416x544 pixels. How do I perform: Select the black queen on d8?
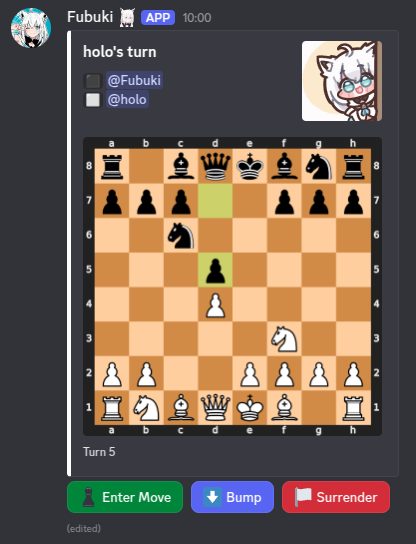click(215, 167)
